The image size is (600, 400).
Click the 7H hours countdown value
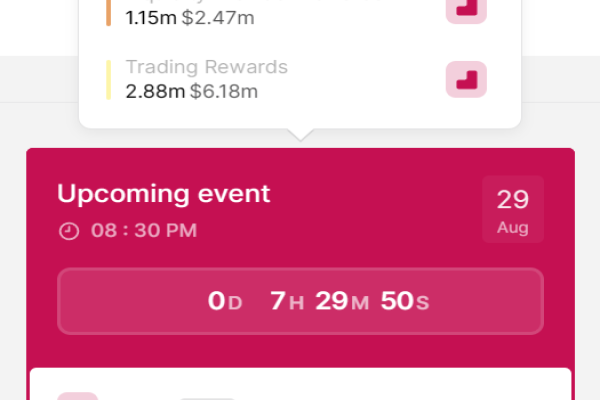(x=287, y=301)
